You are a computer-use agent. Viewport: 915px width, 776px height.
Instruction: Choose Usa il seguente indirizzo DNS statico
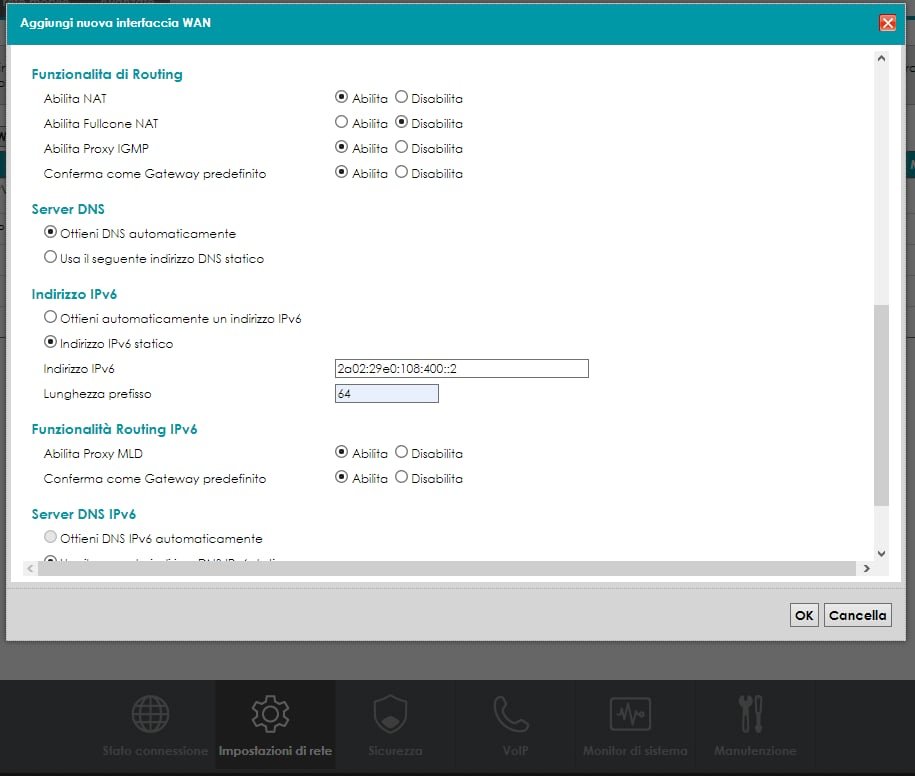click(x=51, y=258)
